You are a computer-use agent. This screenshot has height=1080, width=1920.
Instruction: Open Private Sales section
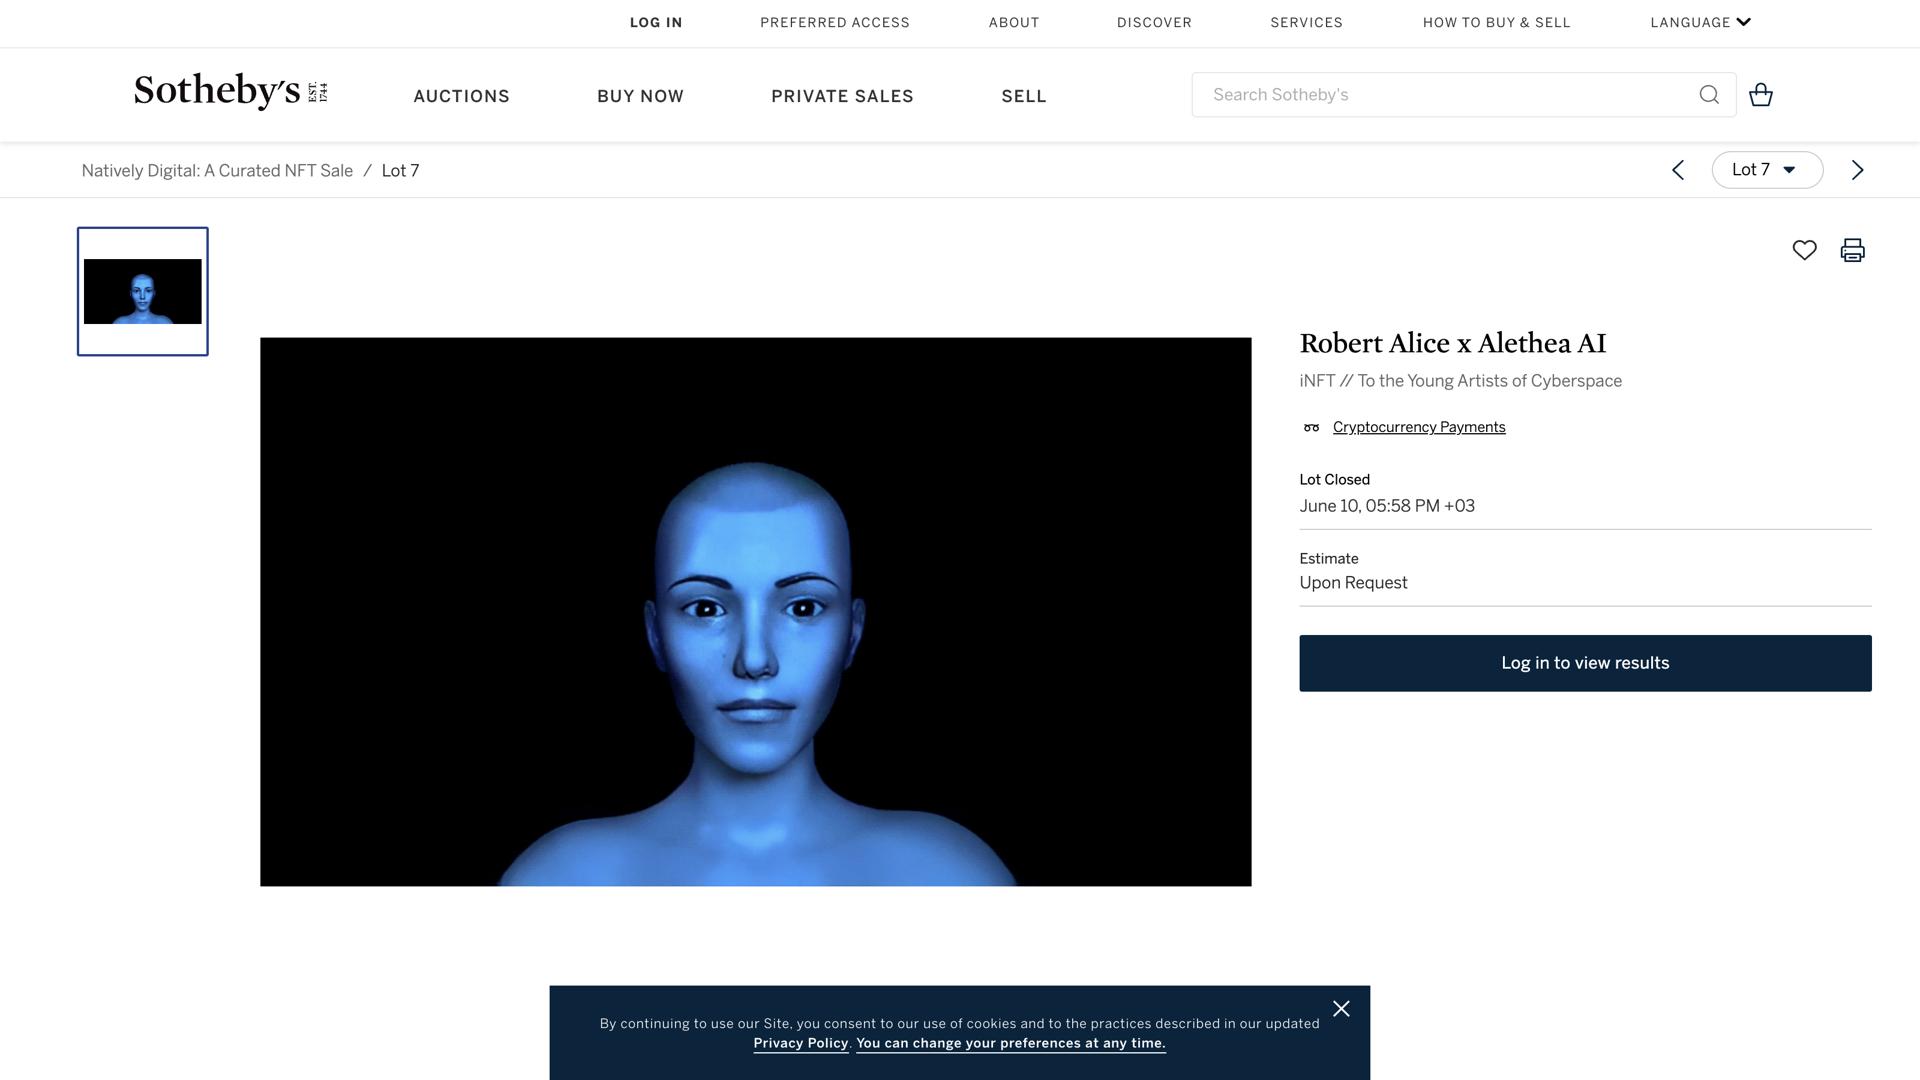[842, 96]
